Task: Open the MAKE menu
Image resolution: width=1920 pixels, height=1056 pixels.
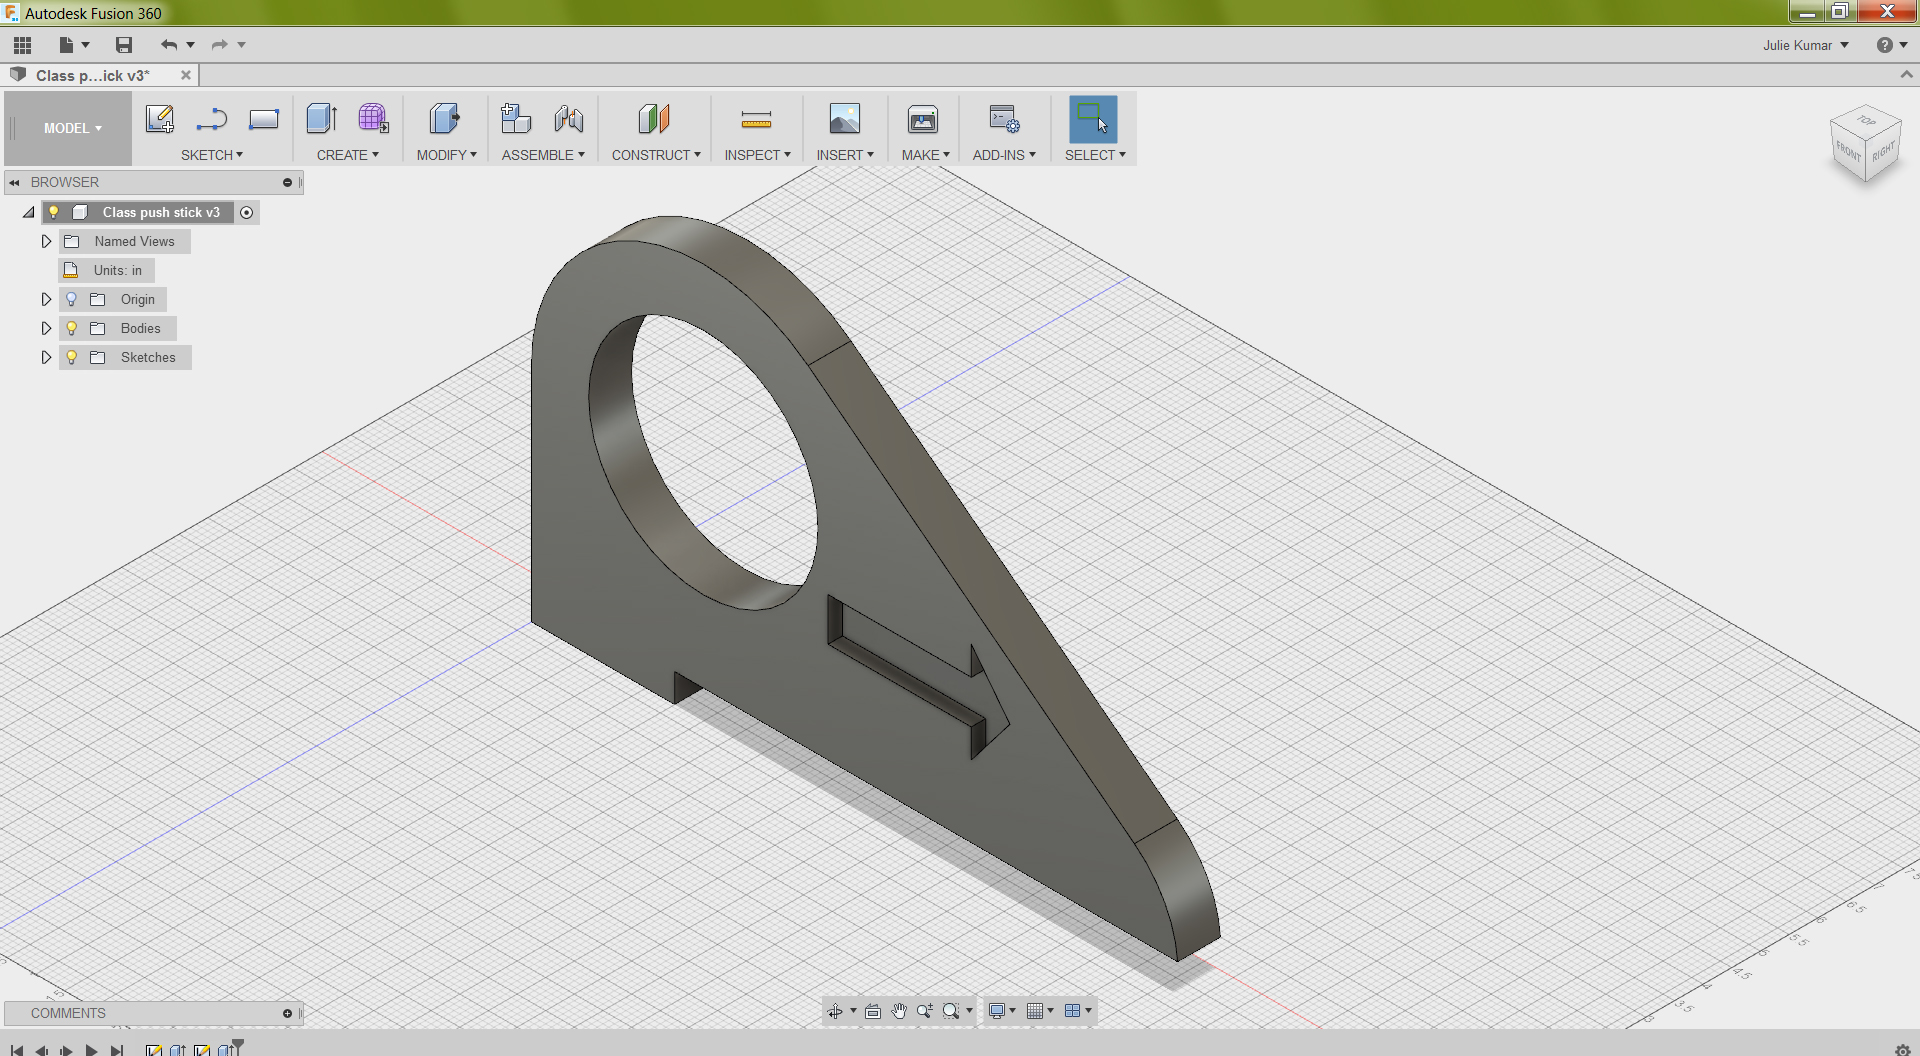Action: 926,155
